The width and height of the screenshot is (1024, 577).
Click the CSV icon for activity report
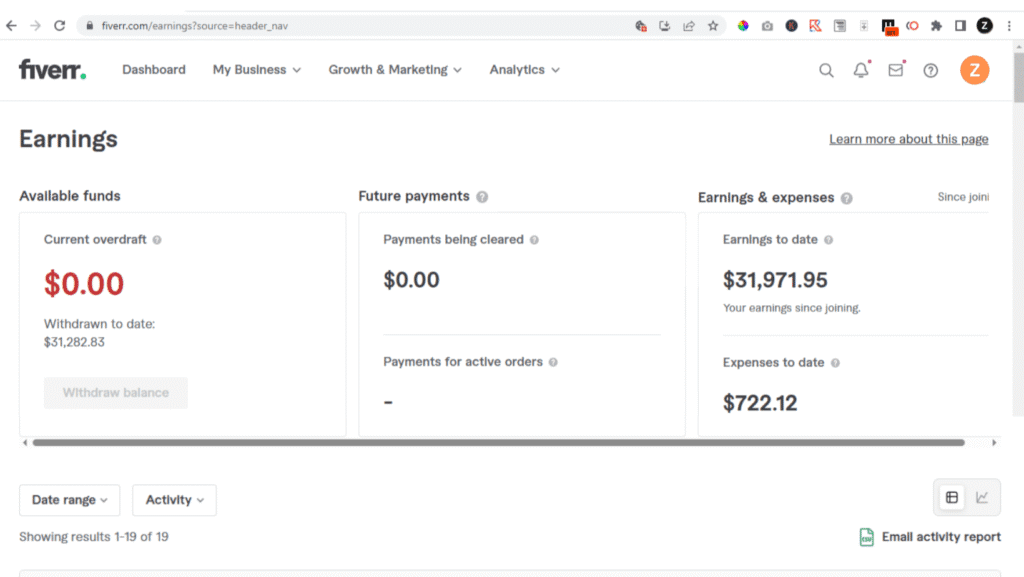coord(867,537)
